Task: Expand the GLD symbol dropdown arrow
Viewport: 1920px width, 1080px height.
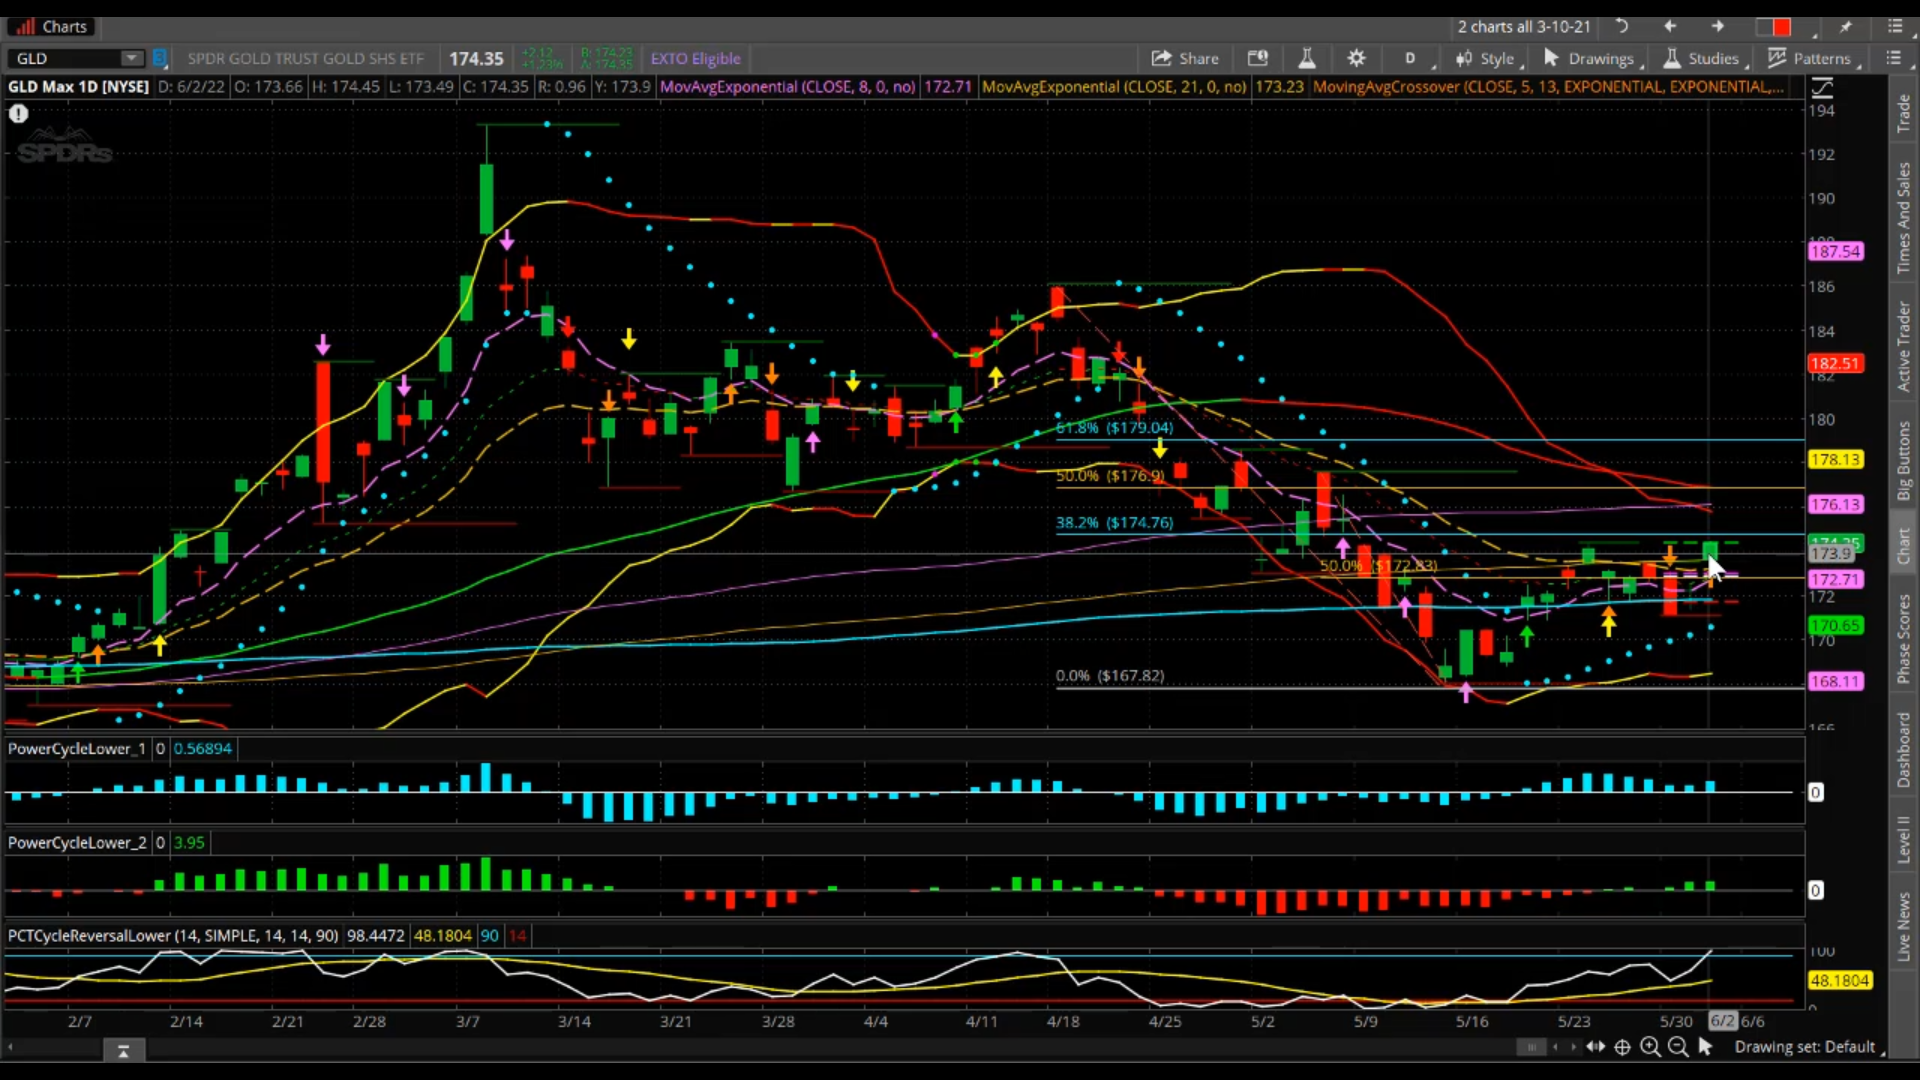Action: coord(132,58)
